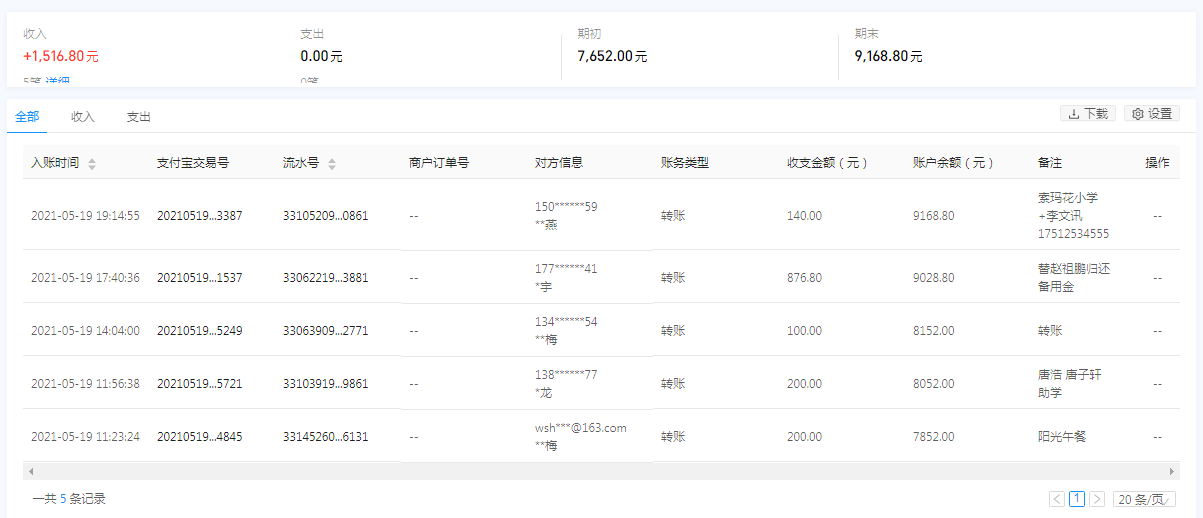Click the sort arrows beside 流水号

tap(332, 164)
